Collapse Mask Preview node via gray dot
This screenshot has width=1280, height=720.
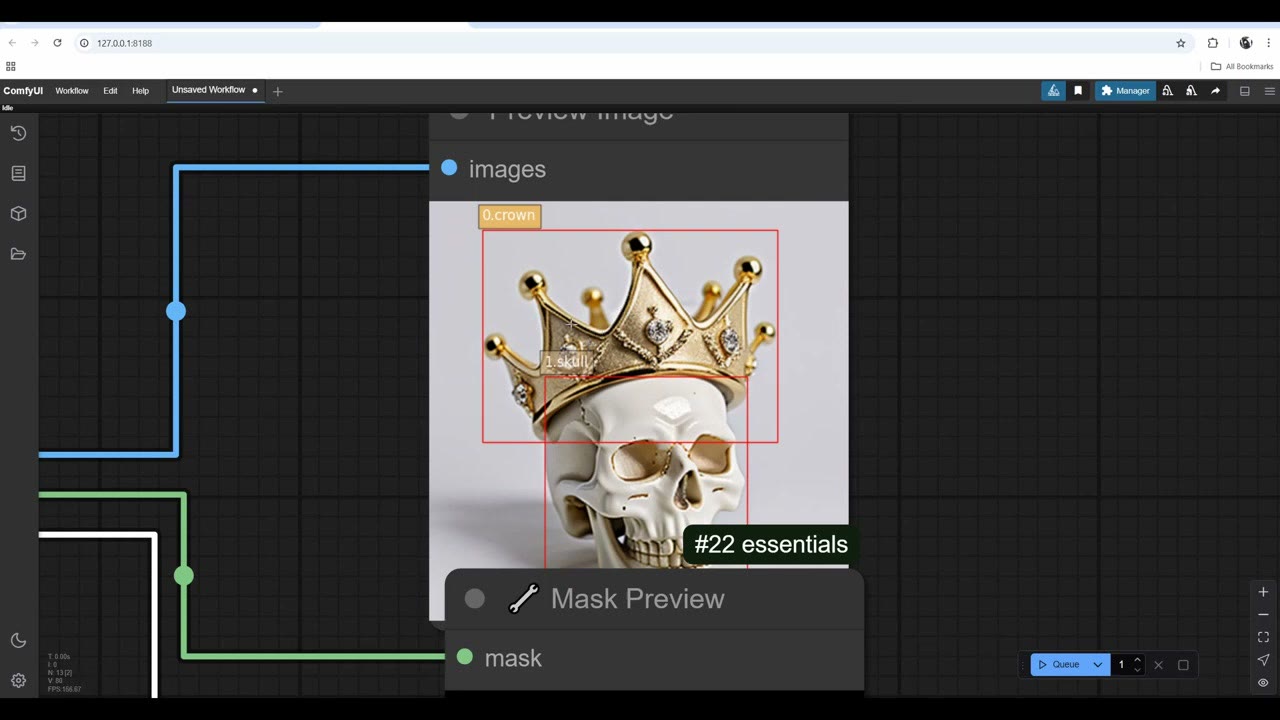[475, 598]
